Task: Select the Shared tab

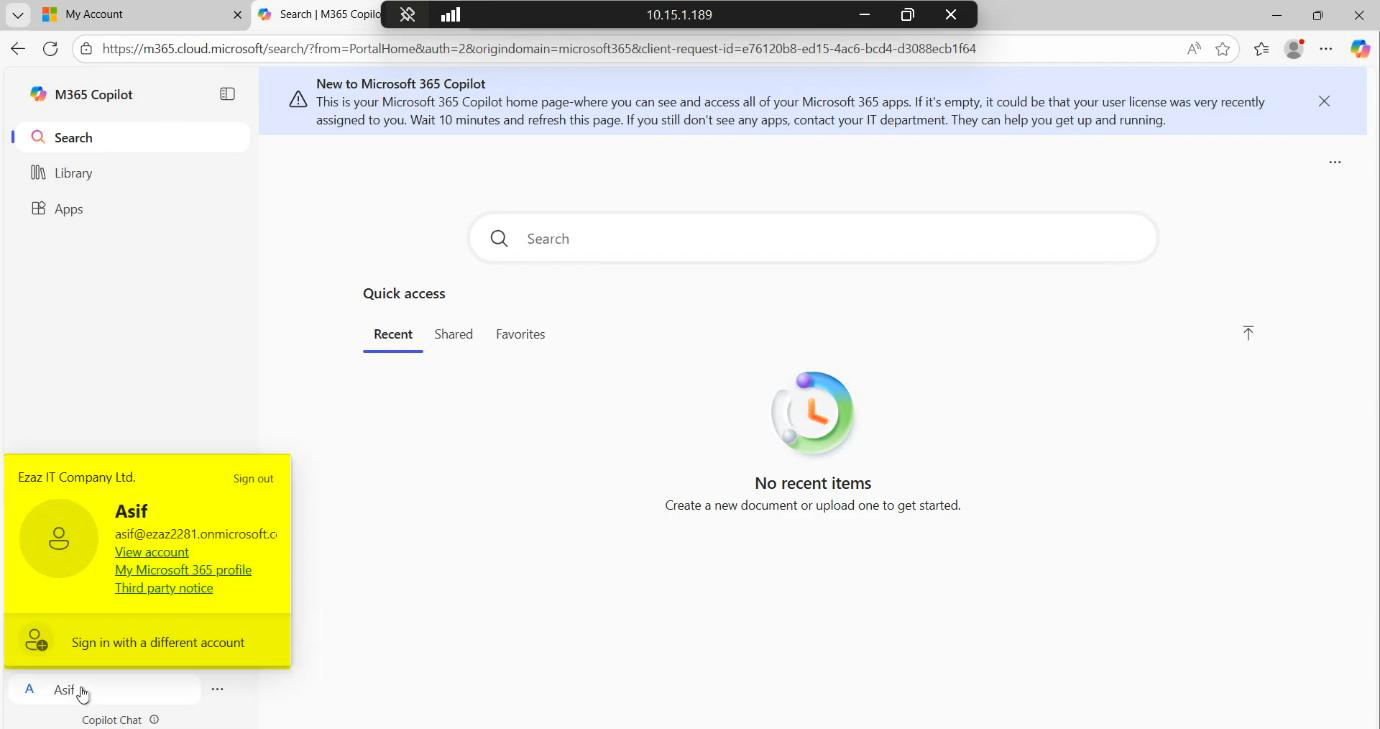Action: coord(453,334)
